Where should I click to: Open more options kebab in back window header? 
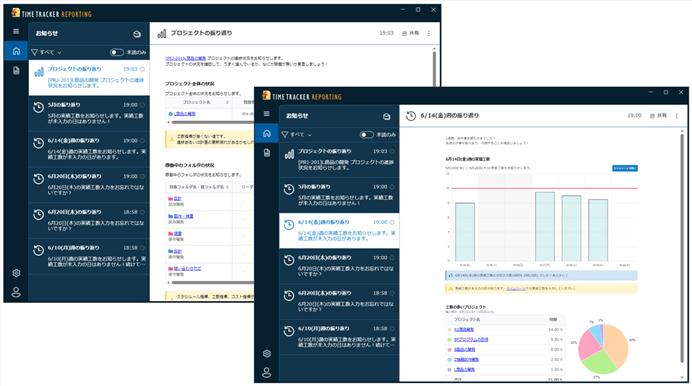click(x=429, y=33)
